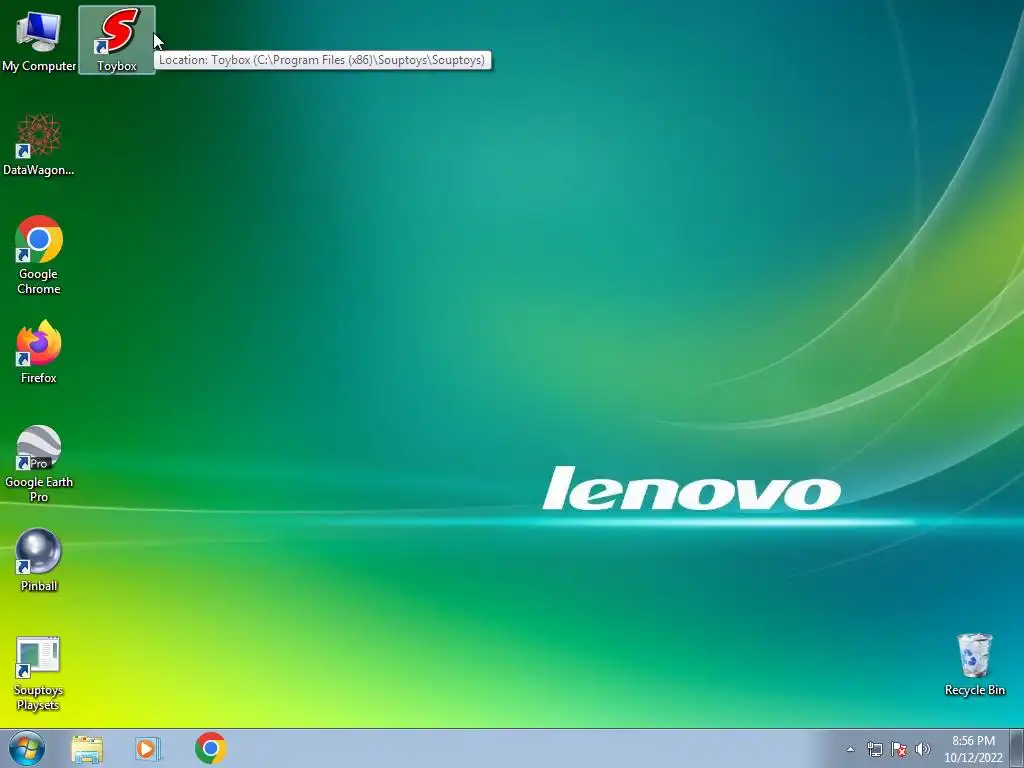The image size is (1024, 768).
Task: Launch Windows Media Player from taskbar
Action: [x=148, y=748]
